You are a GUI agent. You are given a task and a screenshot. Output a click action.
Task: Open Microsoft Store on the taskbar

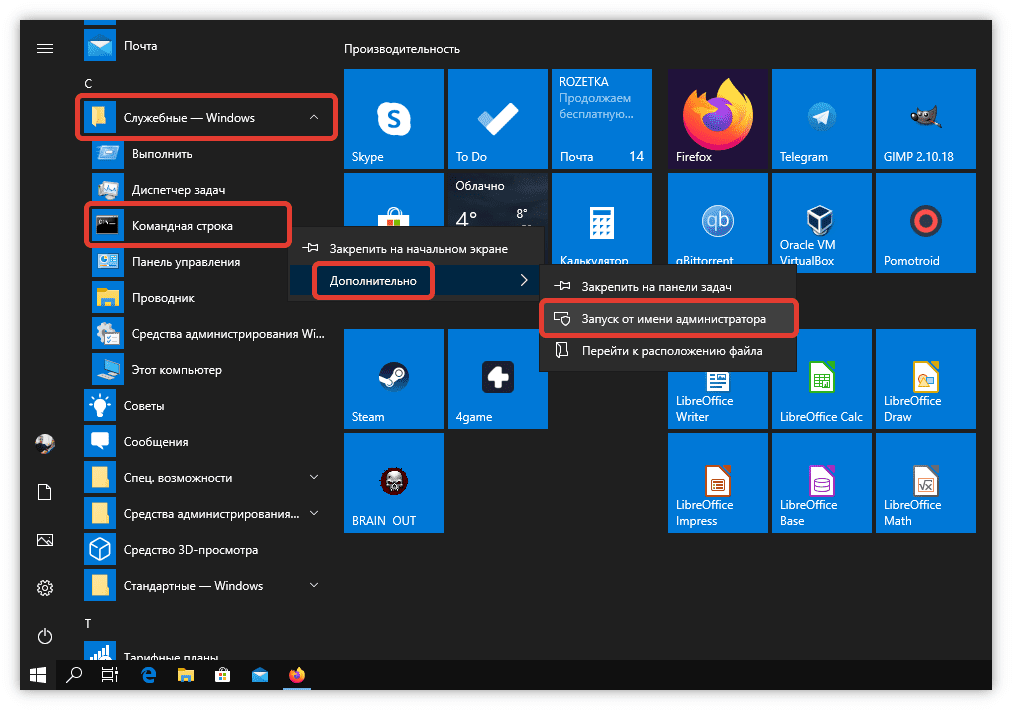[x=223, y=675]
